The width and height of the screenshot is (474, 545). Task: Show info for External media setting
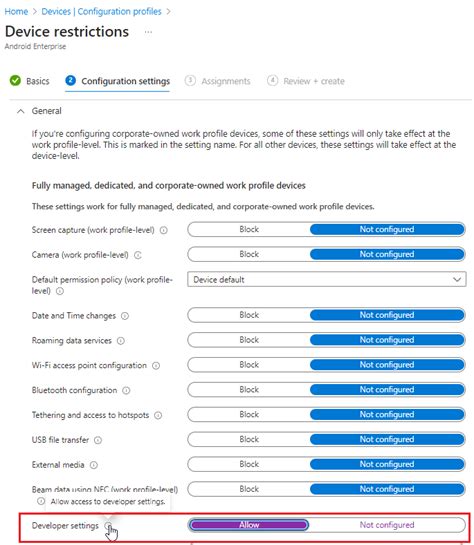coord(94,465)
